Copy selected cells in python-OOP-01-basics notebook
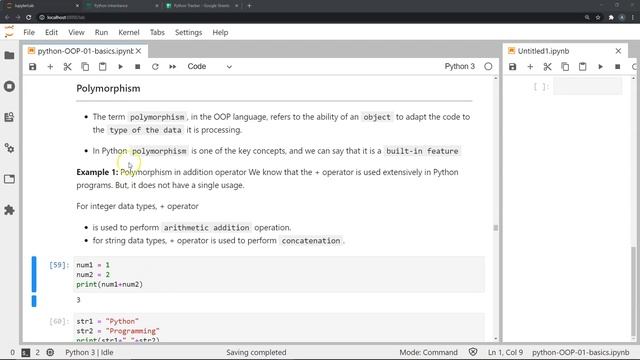The image size is (640, 360). pyautogui.click(x=85, y=67)
